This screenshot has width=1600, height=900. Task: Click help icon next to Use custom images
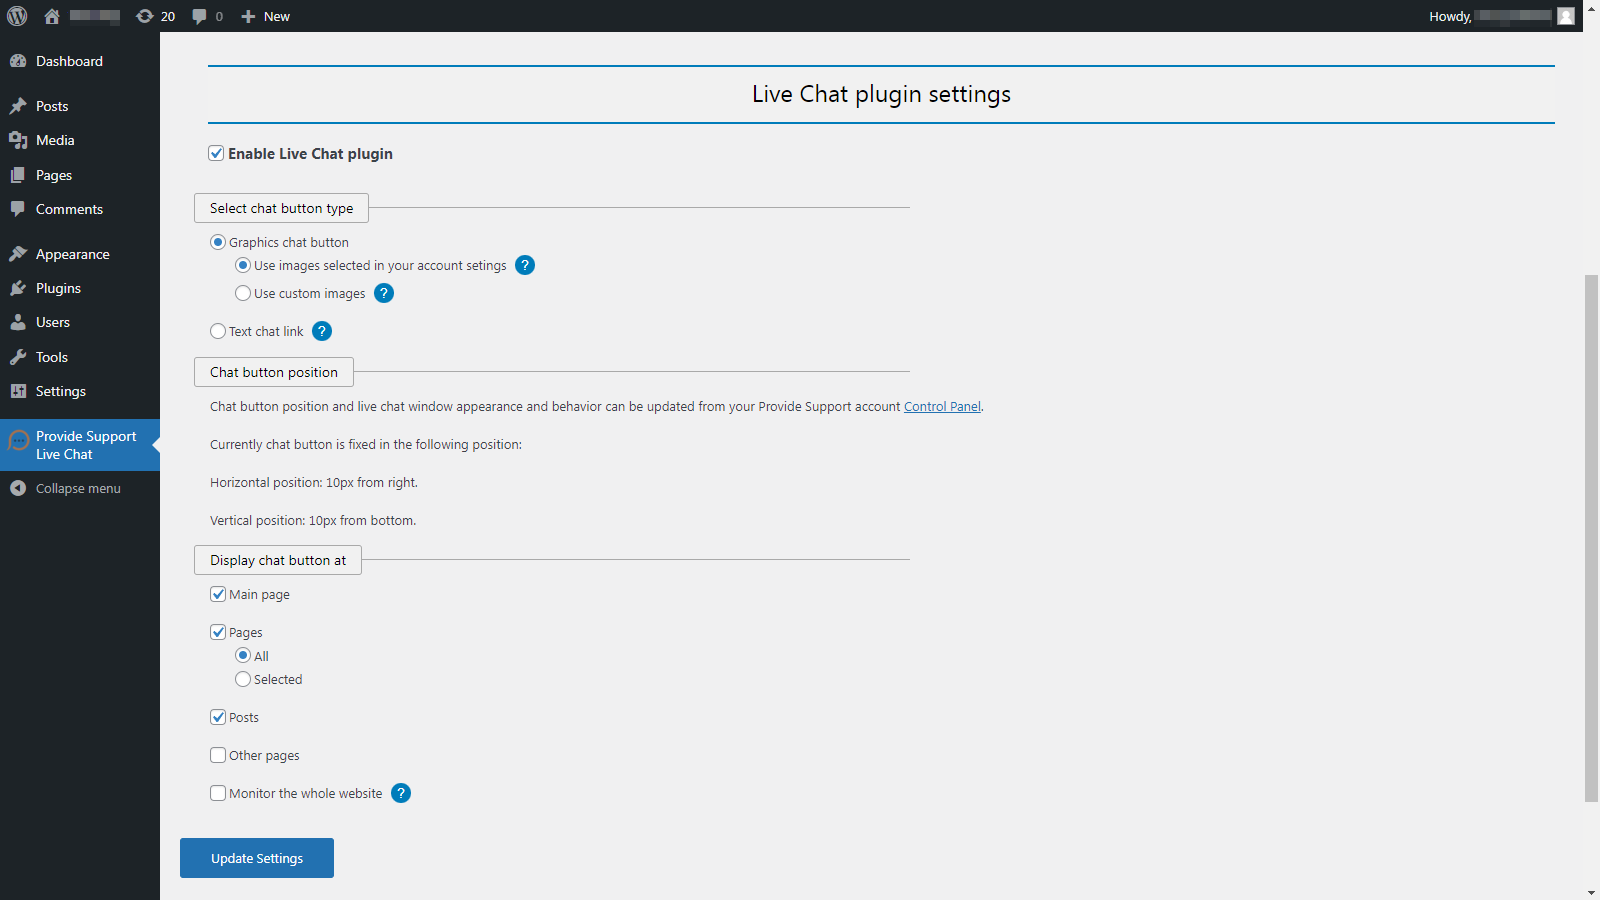(x=384, y=293)
